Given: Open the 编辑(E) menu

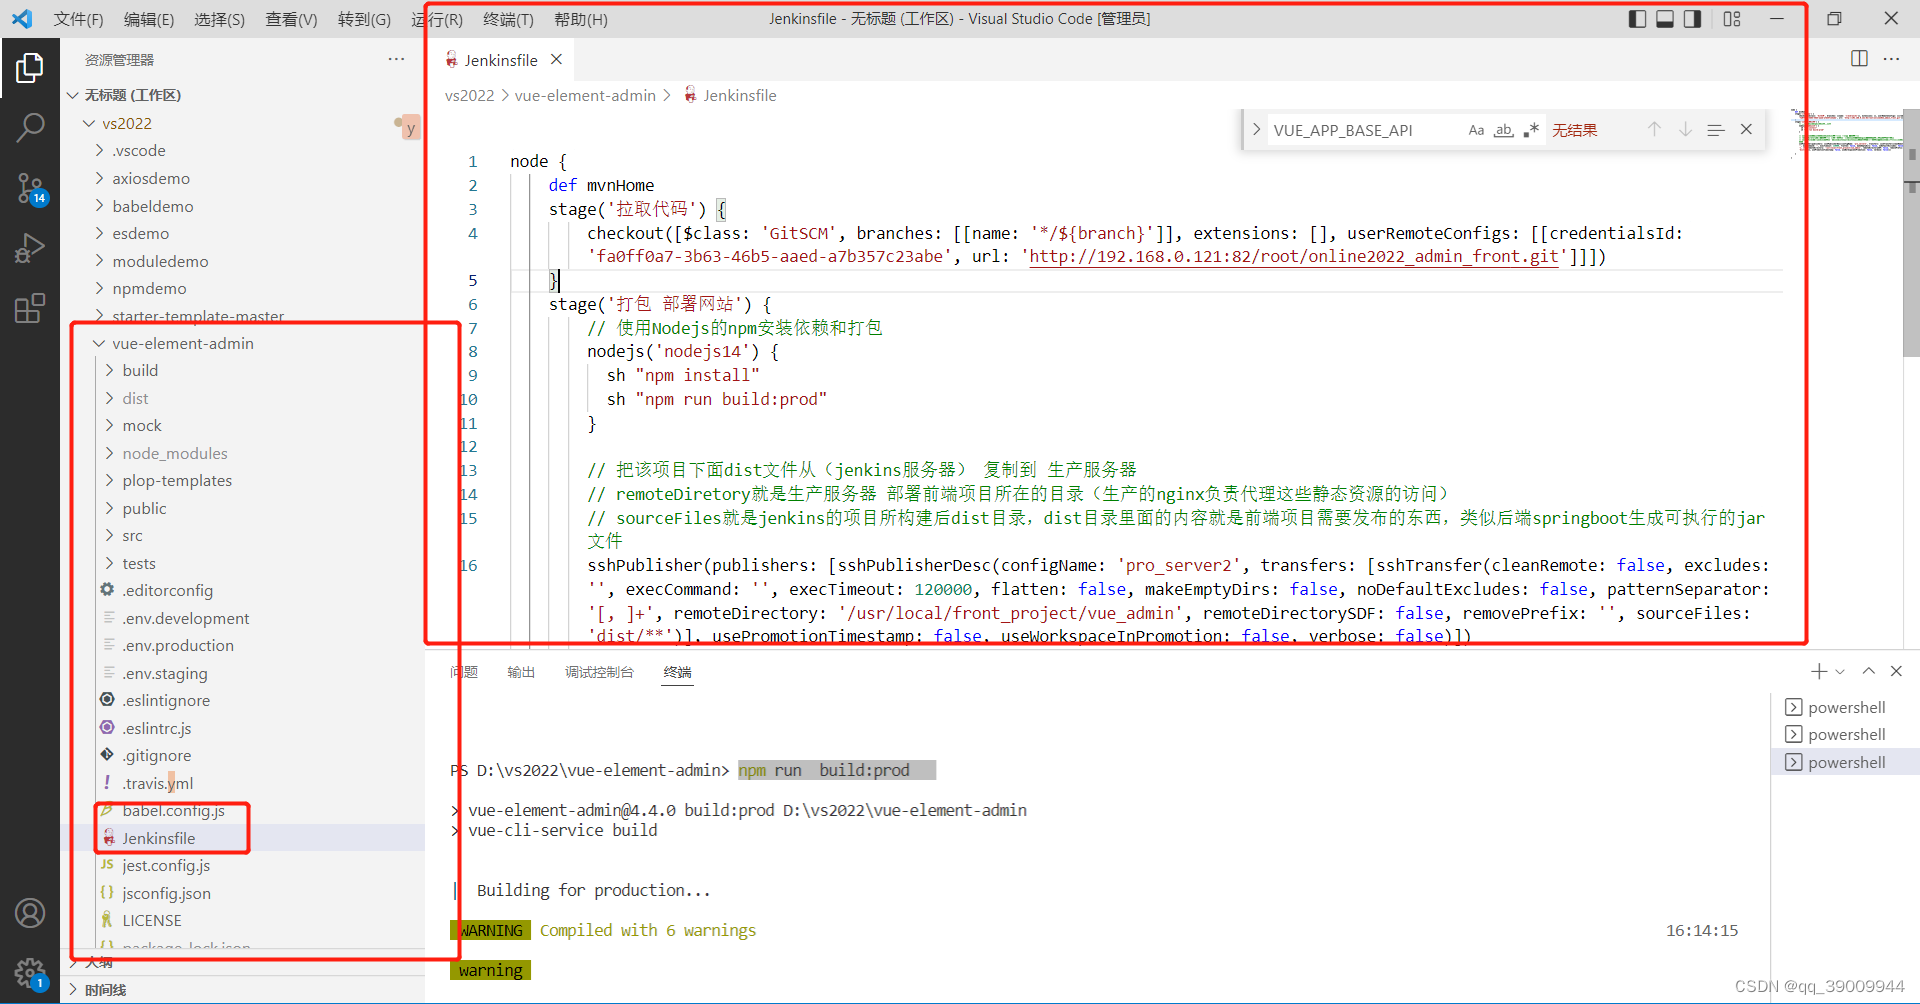Looking at the screenshot, I should coord(149,19).
